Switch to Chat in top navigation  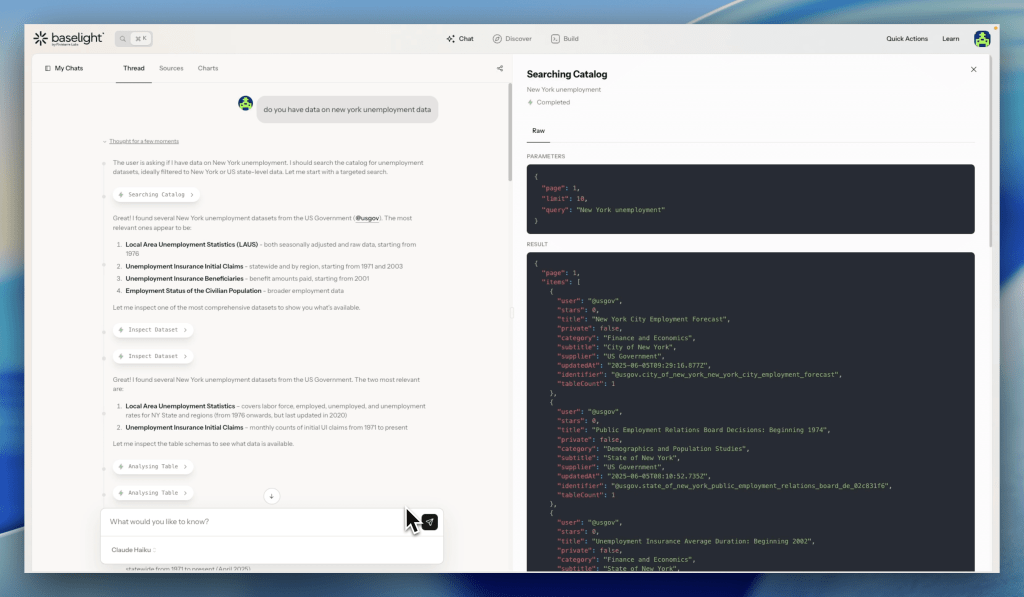click(460, 39)
